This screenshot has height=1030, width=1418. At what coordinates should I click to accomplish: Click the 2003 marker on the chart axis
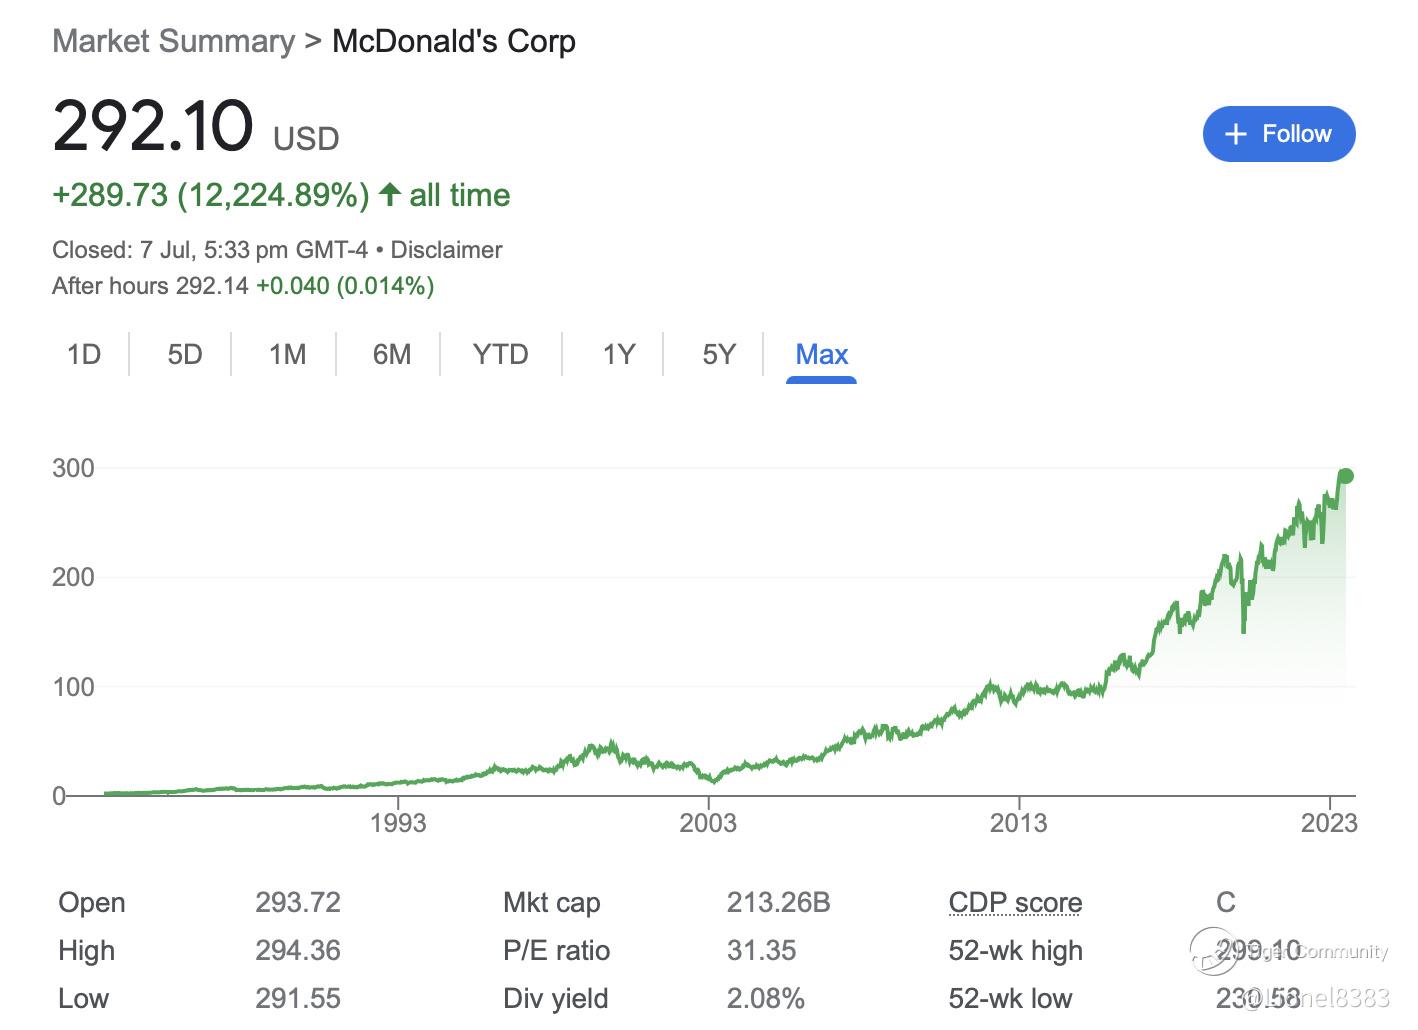pyautogui.click(x=708, y=823)
